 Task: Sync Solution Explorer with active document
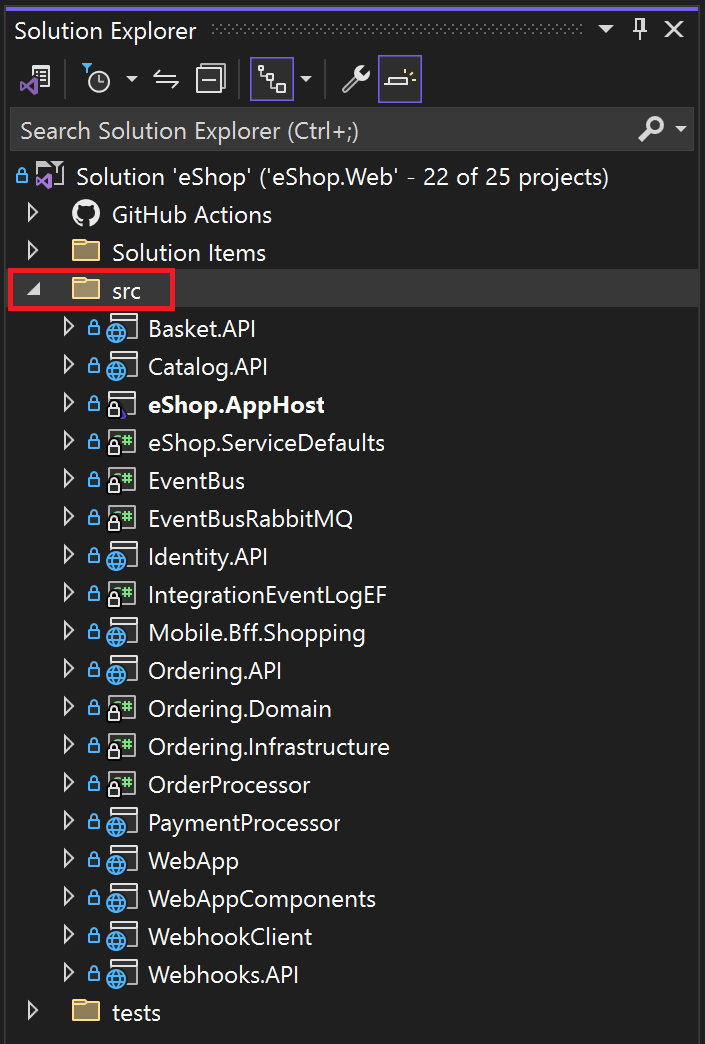(x=165, y=78)
